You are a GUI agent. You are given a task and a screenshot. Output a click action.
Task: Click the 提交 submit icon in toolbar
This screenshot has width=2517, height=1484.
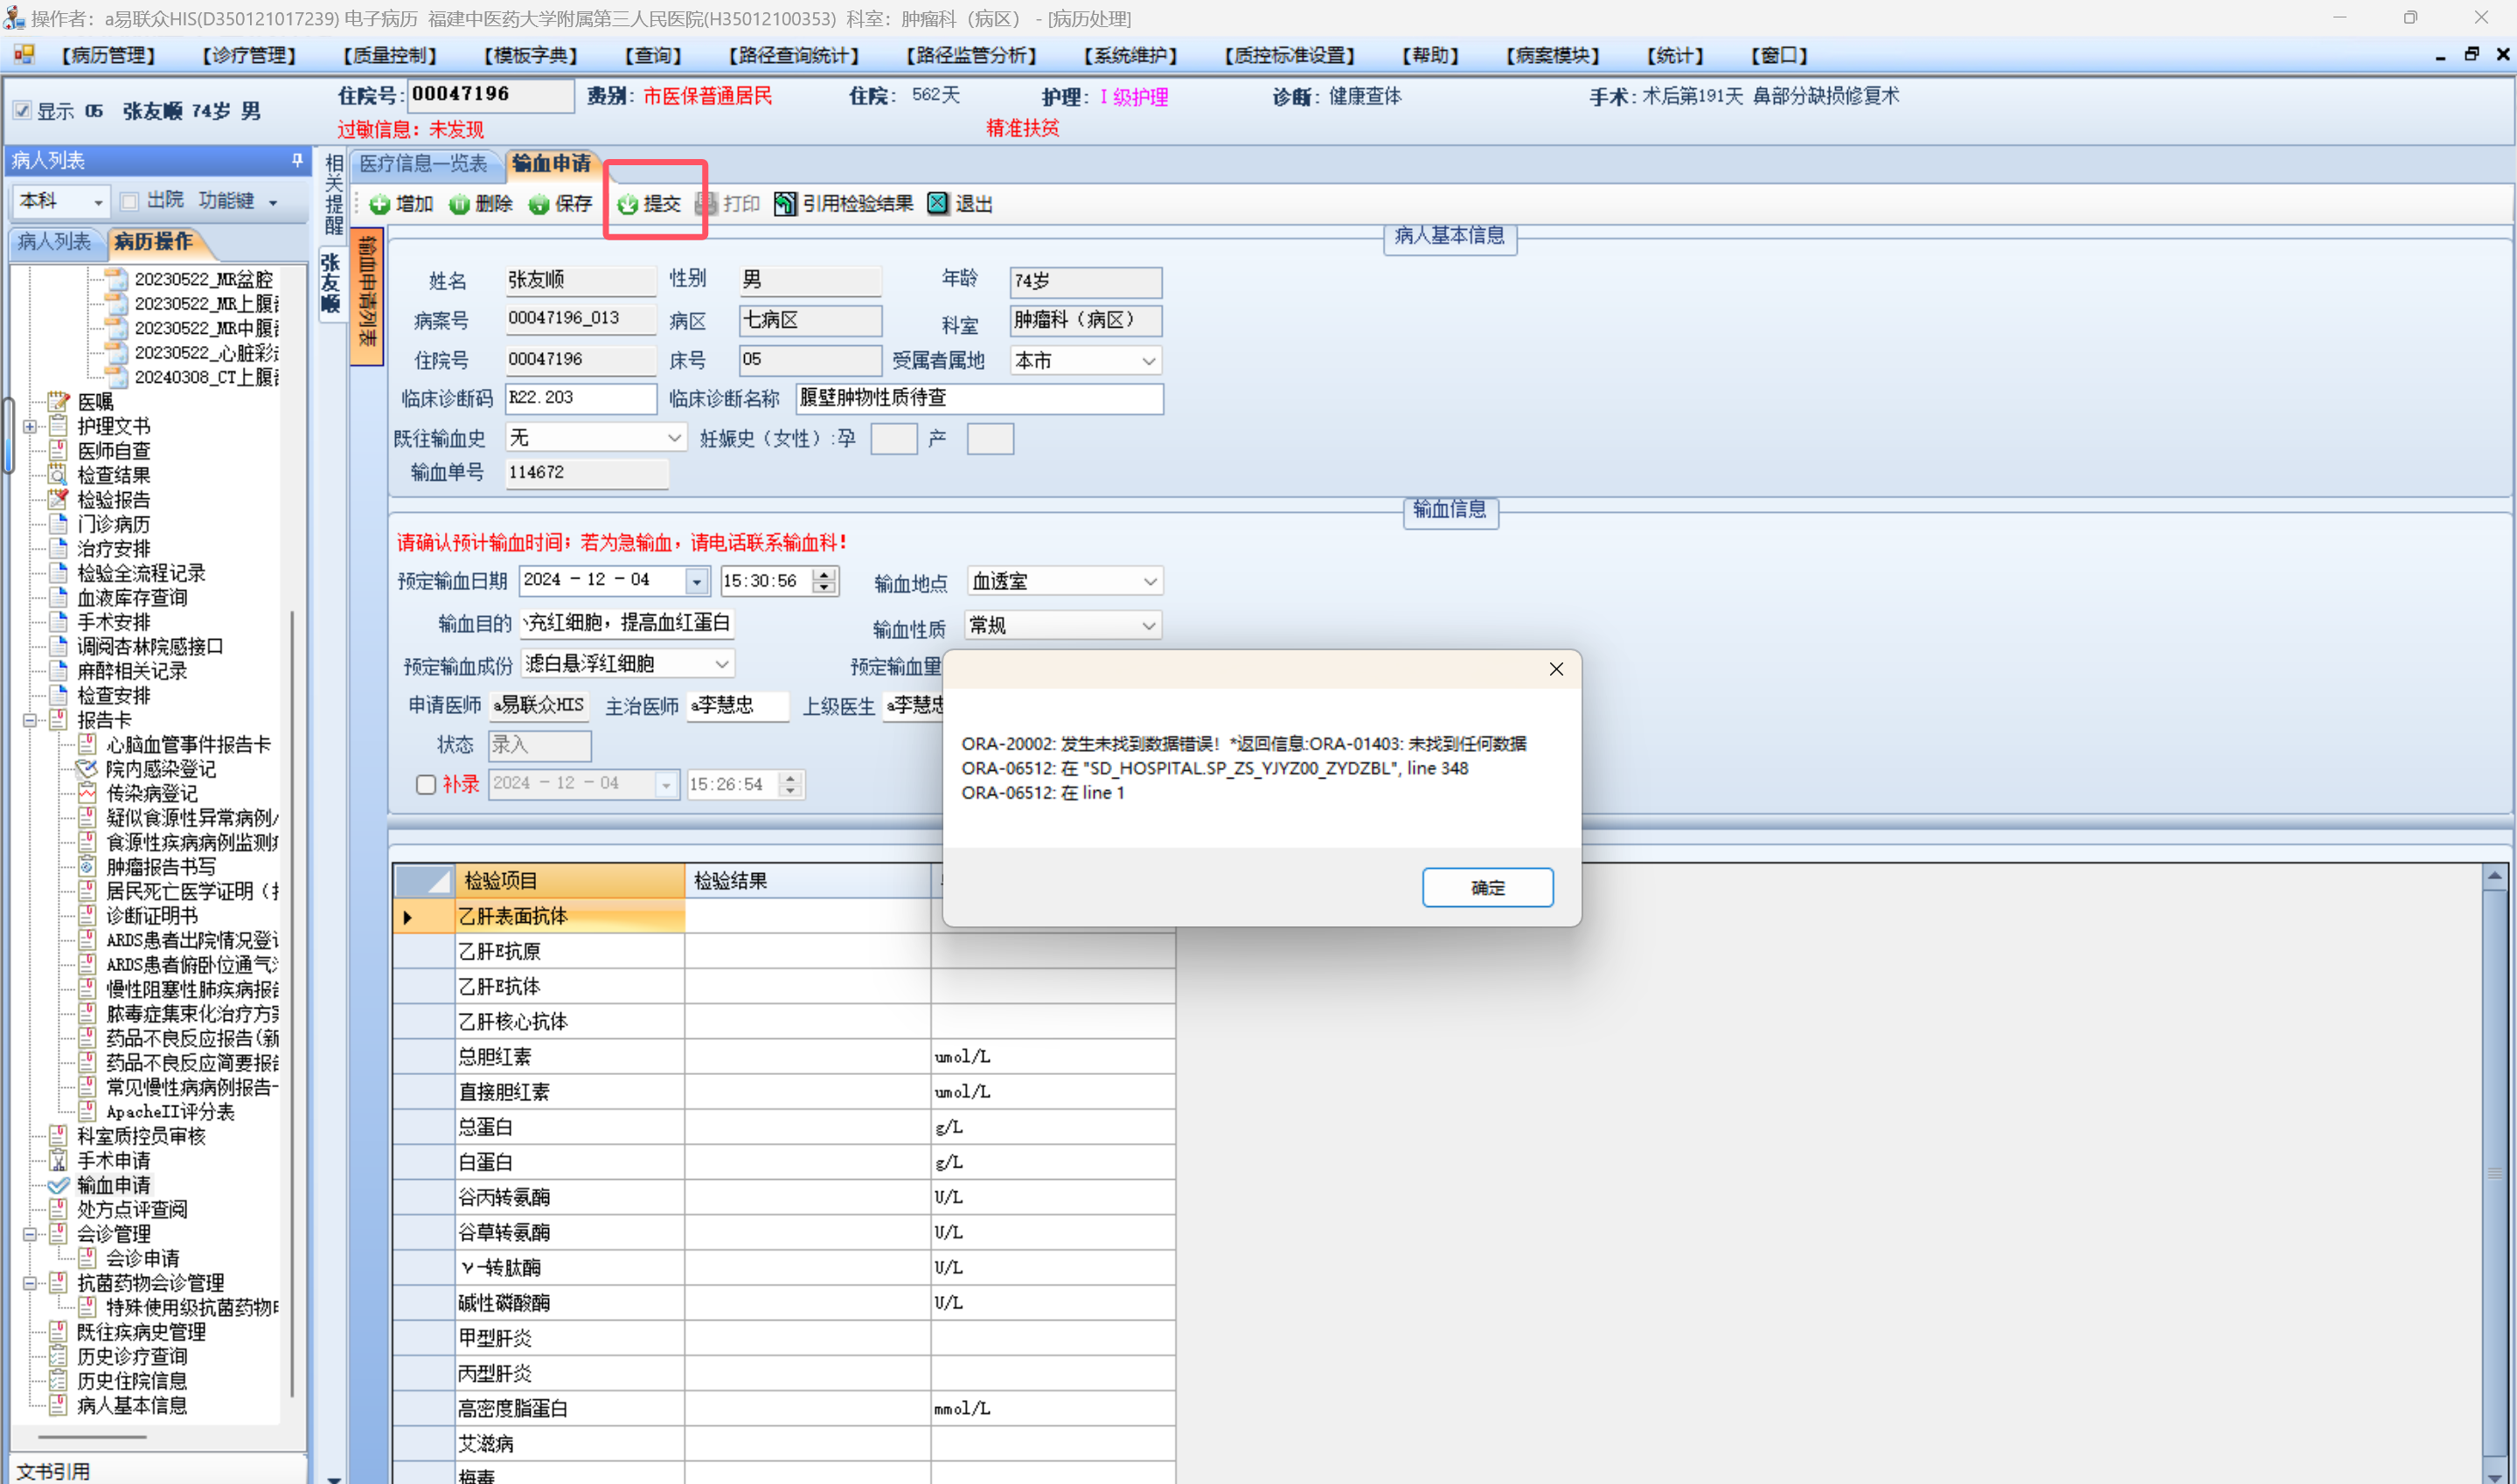pyautogui.click(x=628, y=204)
